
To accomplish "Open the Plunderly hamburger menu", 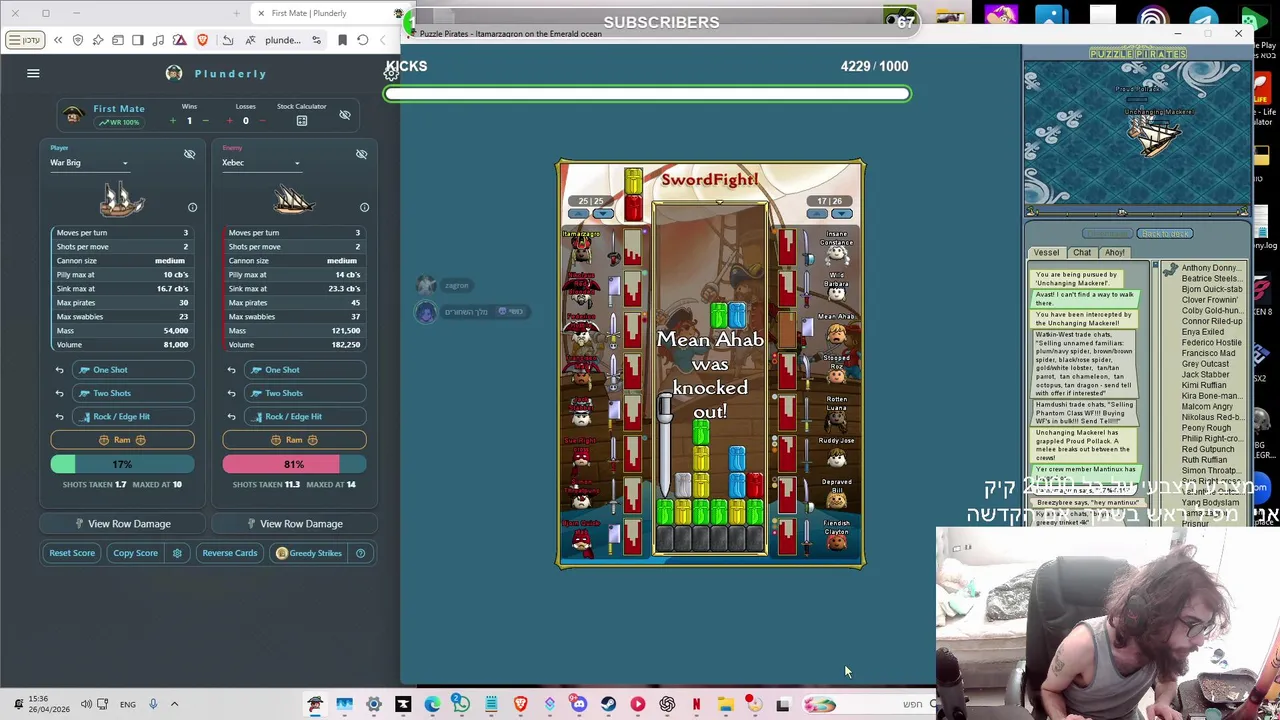I will [33, 73].
